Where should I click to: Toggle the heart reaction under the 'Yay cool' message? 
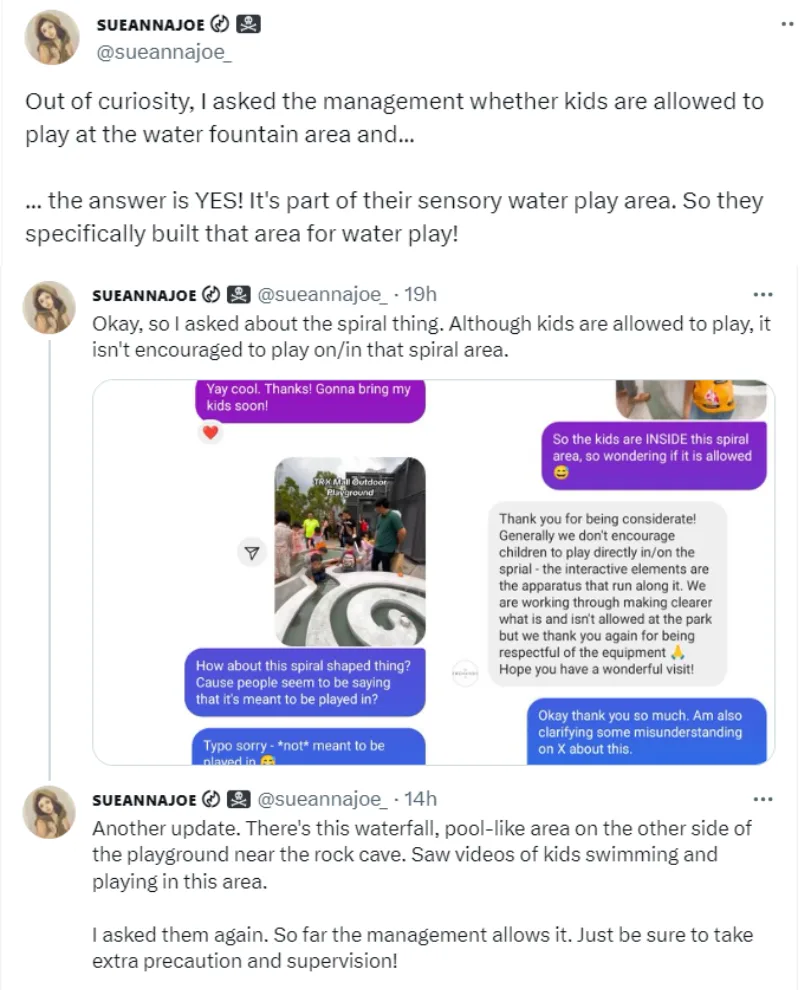click(210, 433)
